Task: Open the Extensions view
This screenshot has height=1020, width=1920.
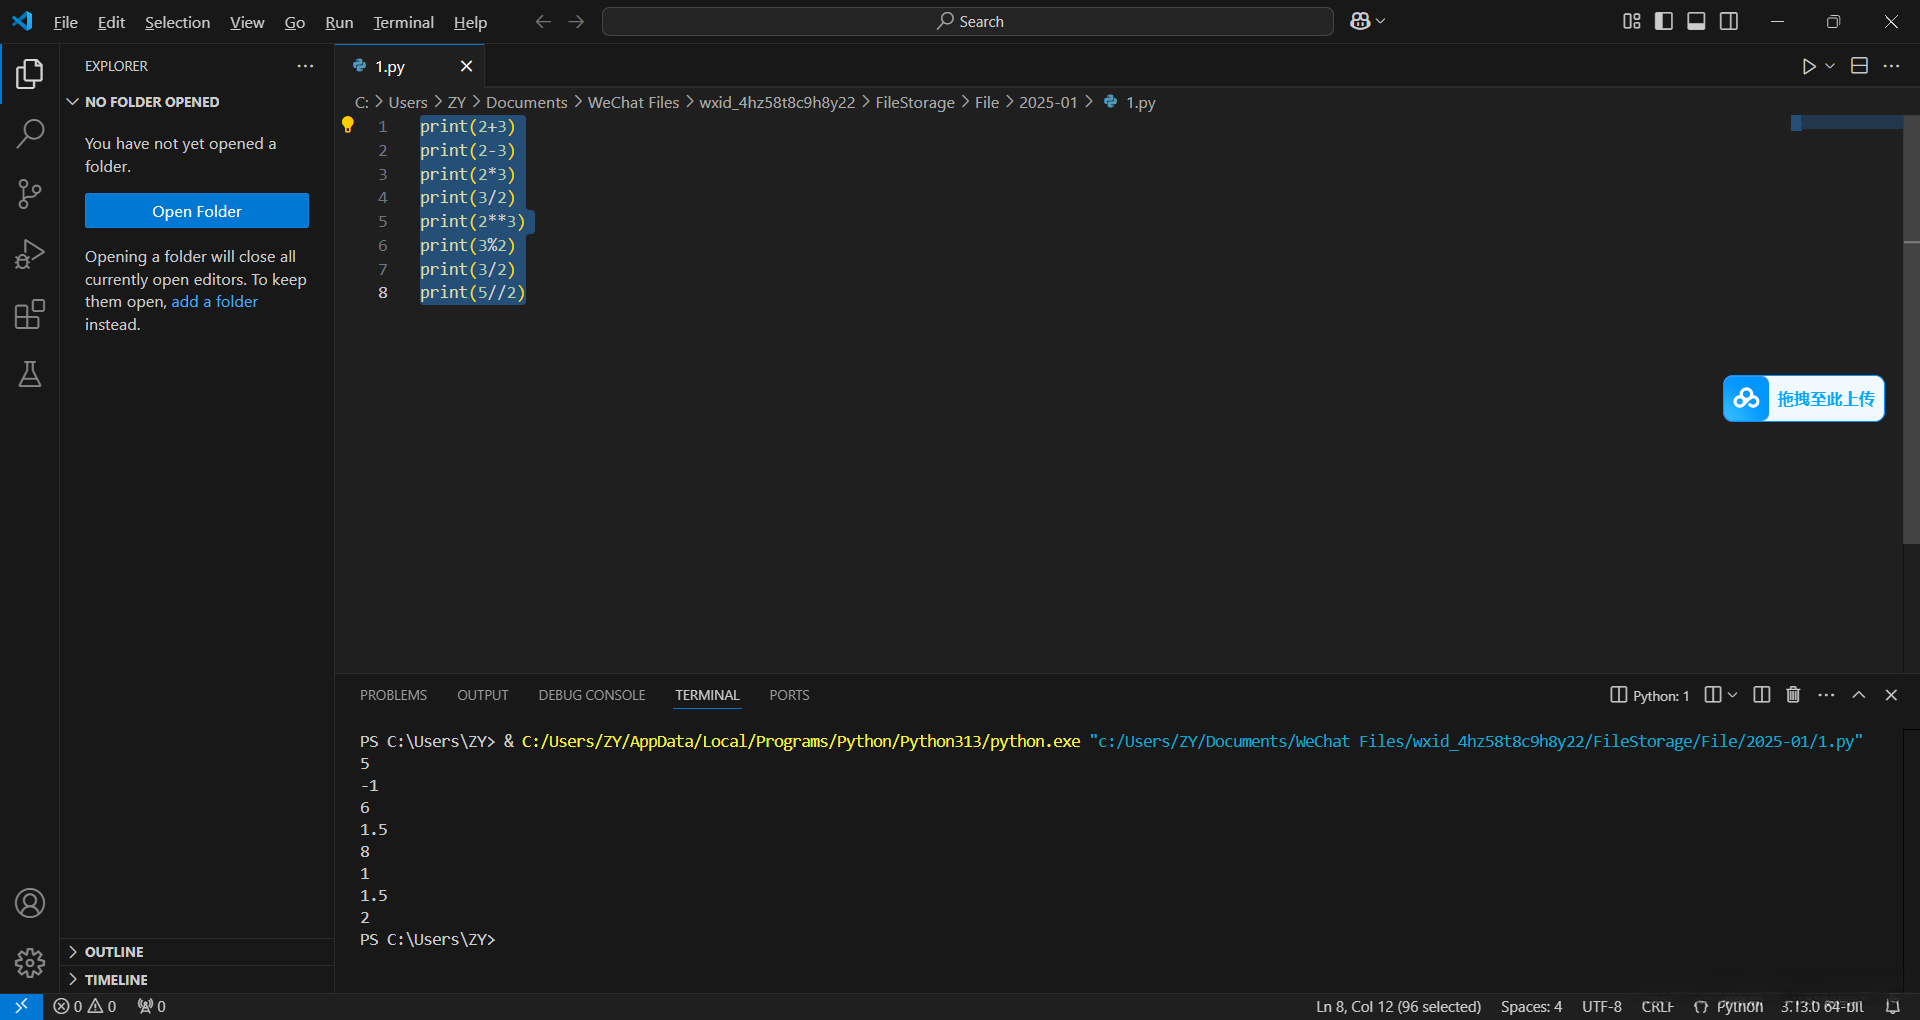Action: [x=30, y=315]
